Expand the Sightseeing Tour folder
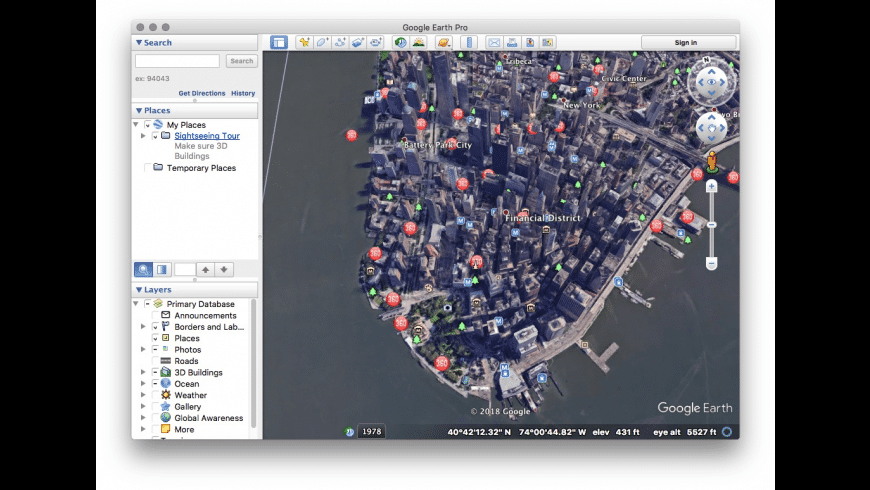 [x=143, y=136]
